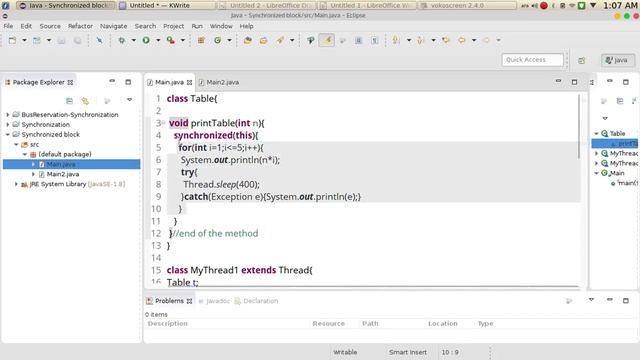Image resolution: width=640 pixels, height=360 pixels.
Task: Maximize the editor area
Action: click(574, 82)
